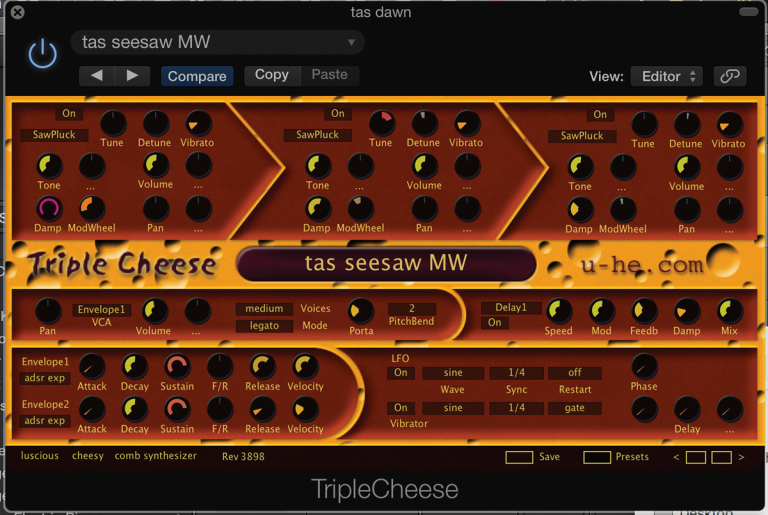Click the third oscillator Pan knob

(x=687, y=210)
